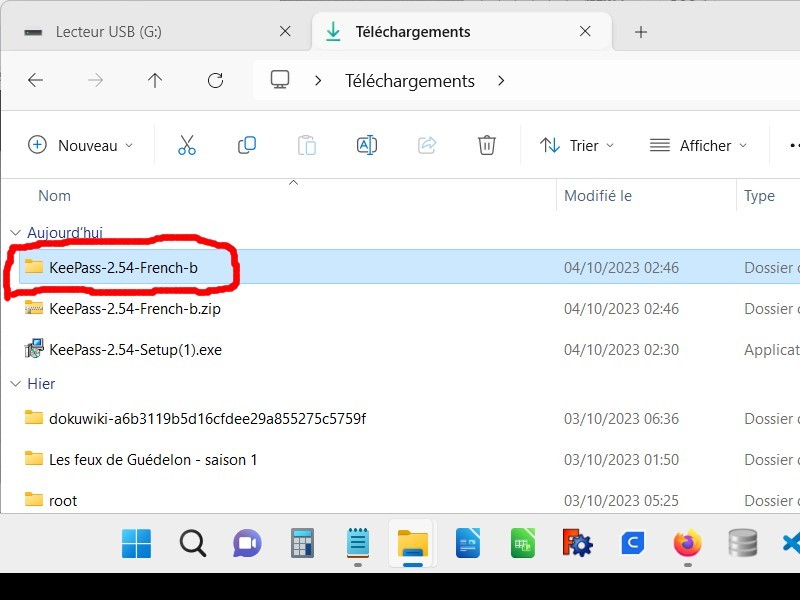Click the Rename icon in toolbar

pos(367,145)
